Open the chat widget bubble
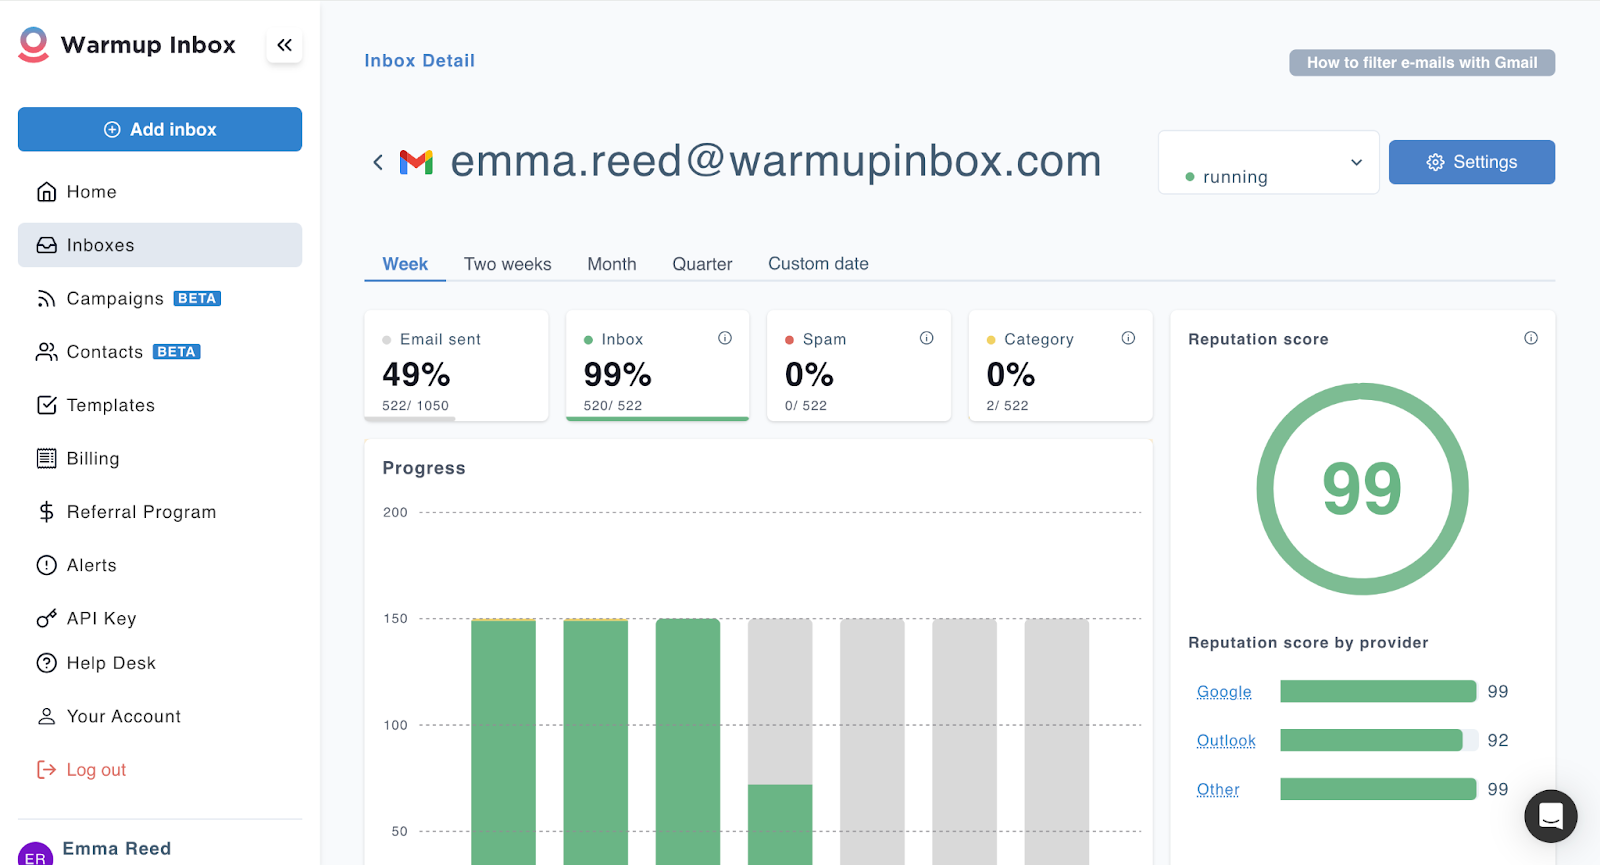The height and width of the screenshot is (865, 1600). pos(1551,816)
